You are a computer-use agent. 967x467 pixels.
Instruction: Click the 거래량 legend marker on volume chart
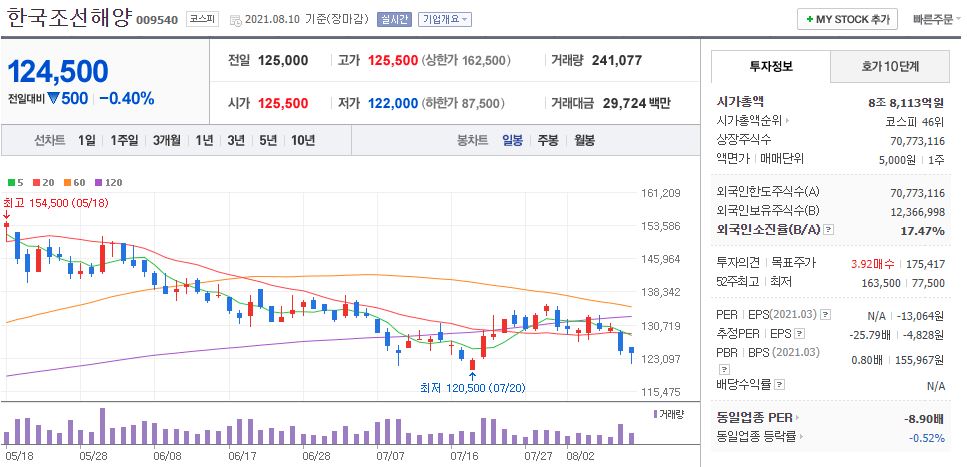(x=655, y=414)
